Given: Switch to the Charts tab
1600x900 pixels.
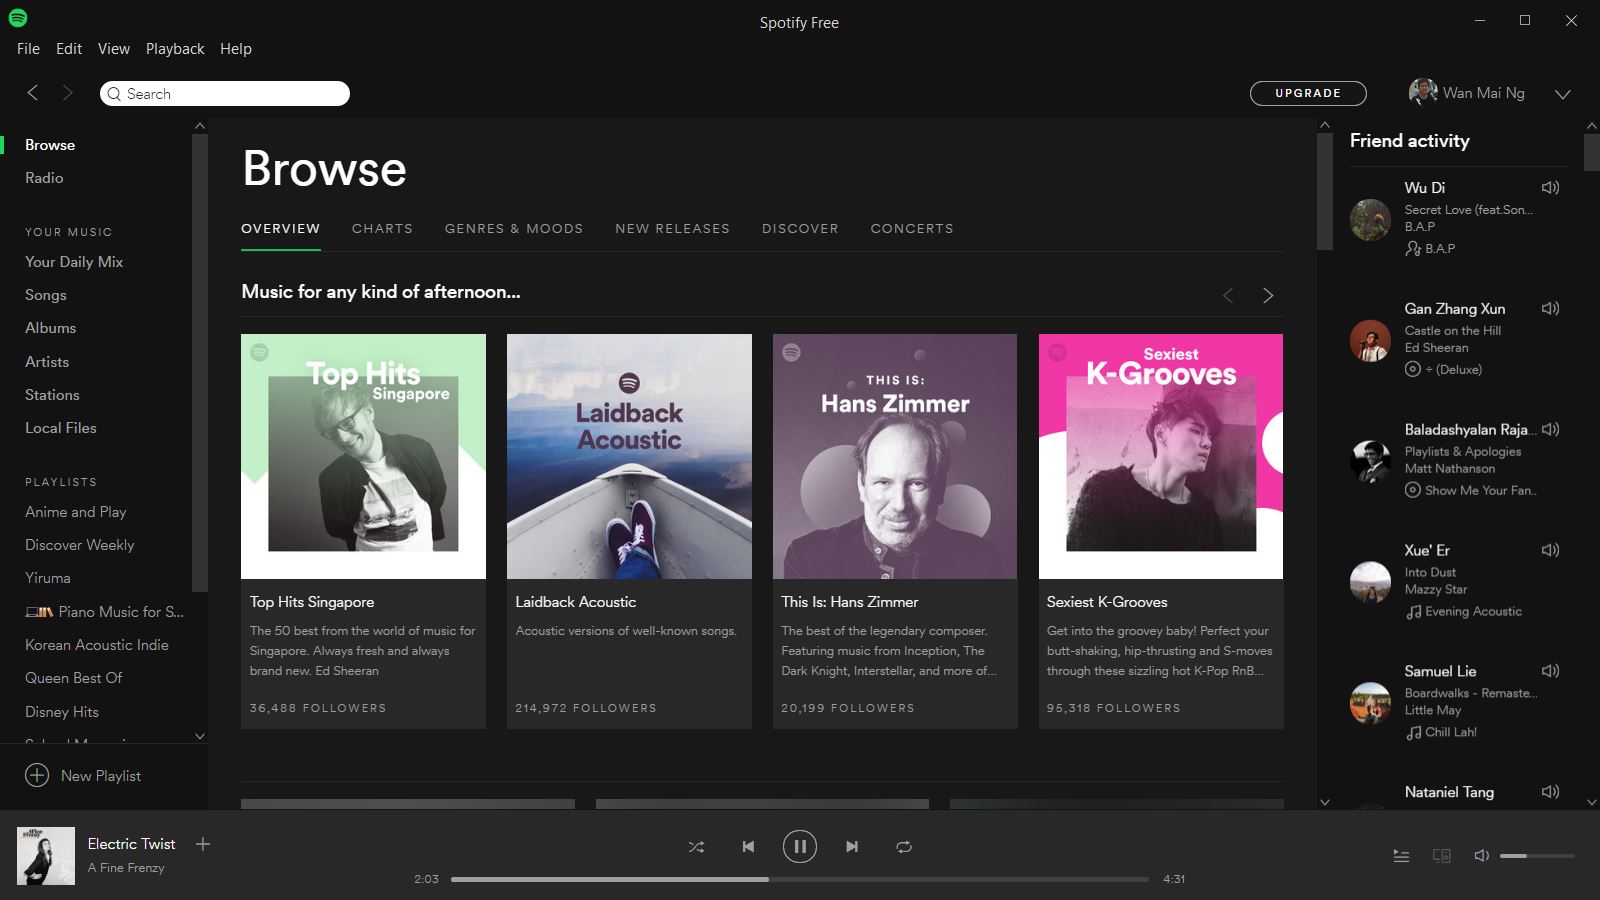Looking at the screenshot, I should tap(382, 228).
